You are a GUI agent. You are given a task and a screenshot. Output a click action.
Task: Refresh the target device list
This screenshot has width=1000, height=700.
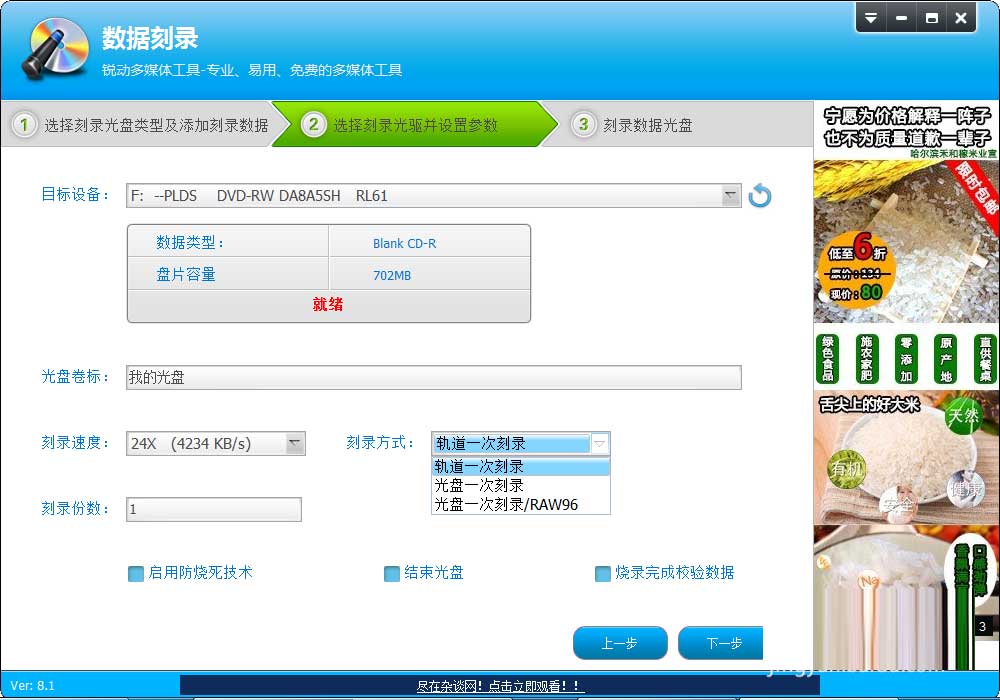pyautogui.click(x=760, y=196)
